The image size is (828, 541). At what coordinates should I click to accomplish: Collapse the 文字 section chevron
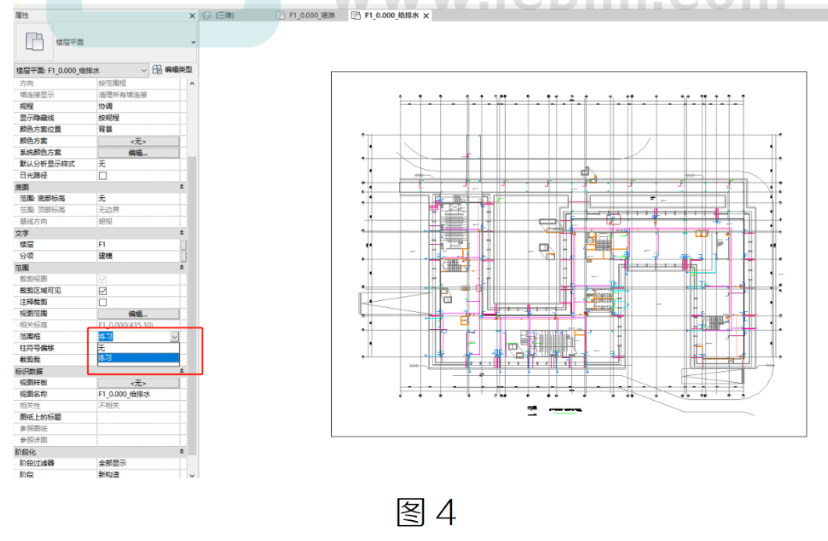[x=182, y=233]
